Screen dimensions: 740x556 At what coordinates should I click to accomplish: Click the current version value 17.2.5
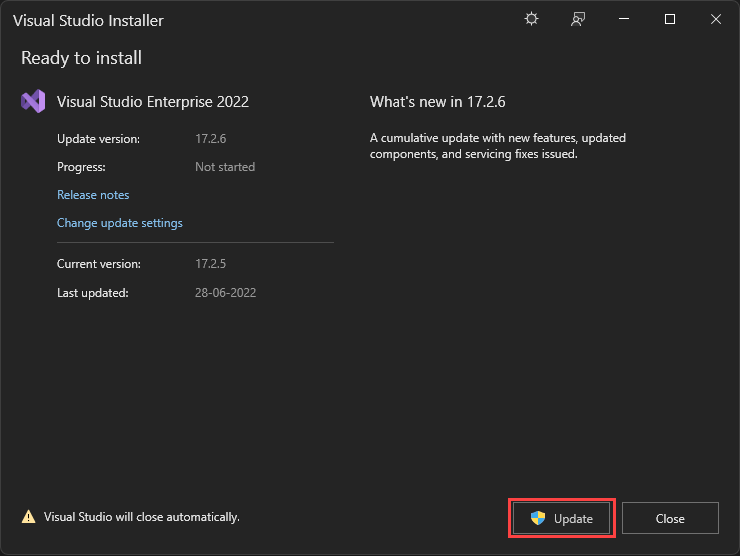point(212,264)
